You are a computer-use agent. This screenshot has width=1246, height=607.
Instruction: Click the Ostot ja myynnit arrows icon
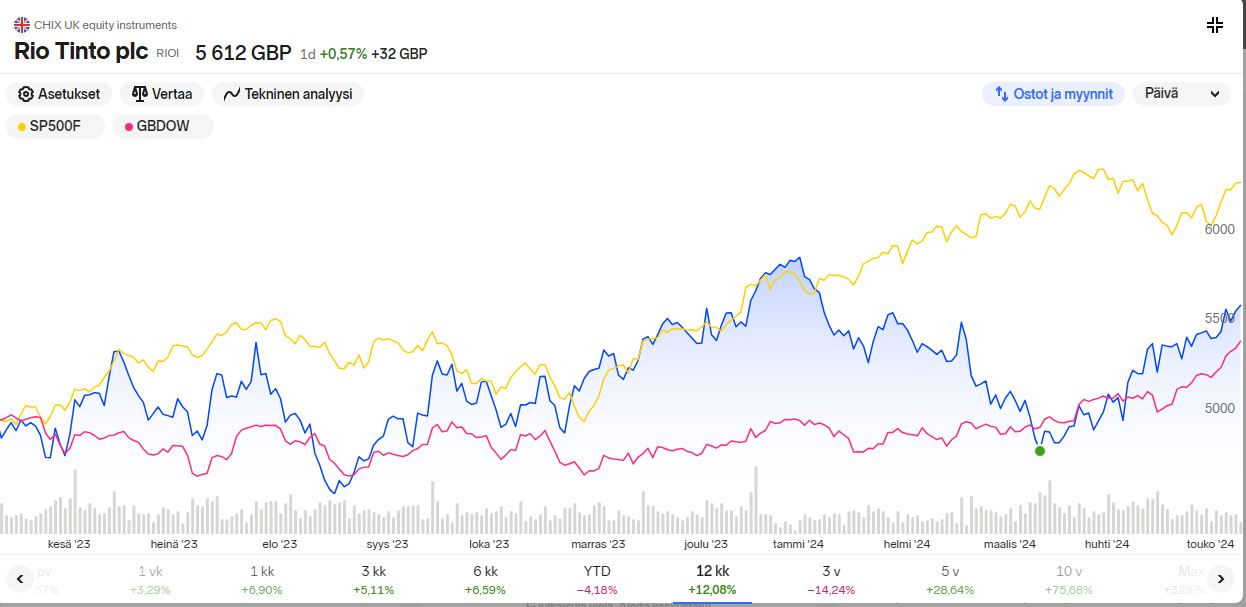coord(1001,94)
